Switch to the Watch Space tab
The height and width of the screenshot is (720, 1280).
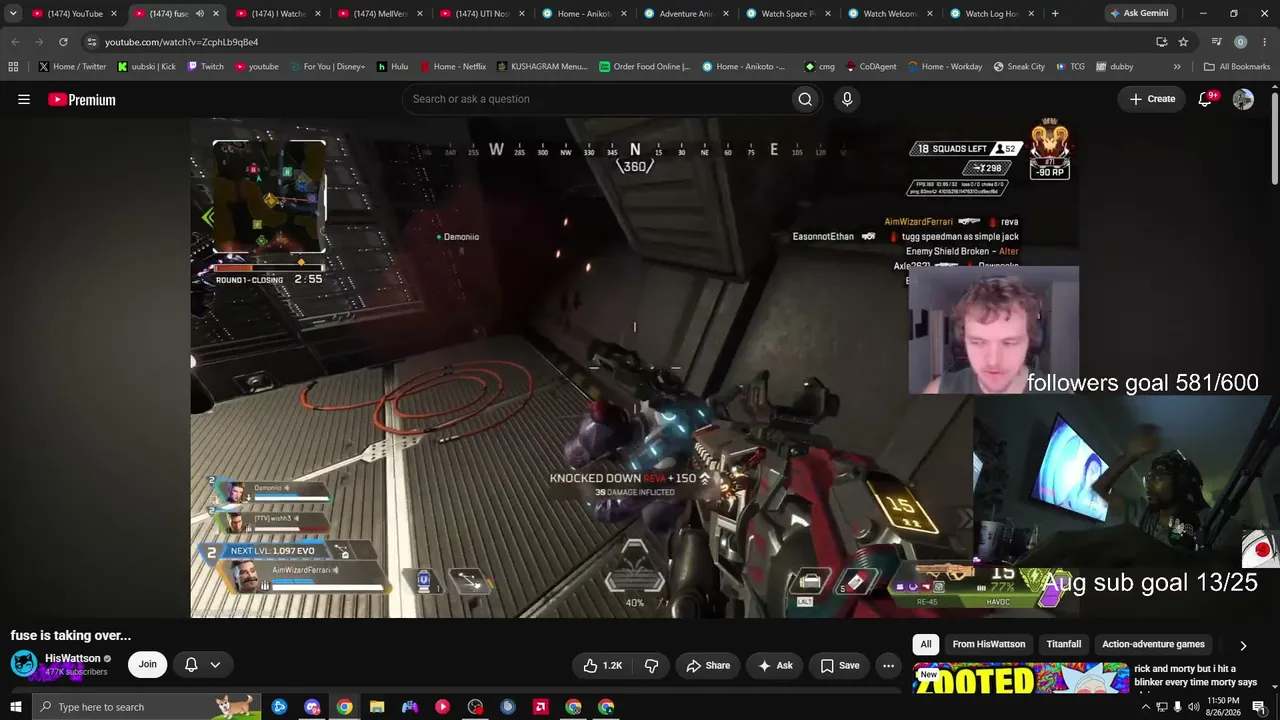click(x=788, y=14)
